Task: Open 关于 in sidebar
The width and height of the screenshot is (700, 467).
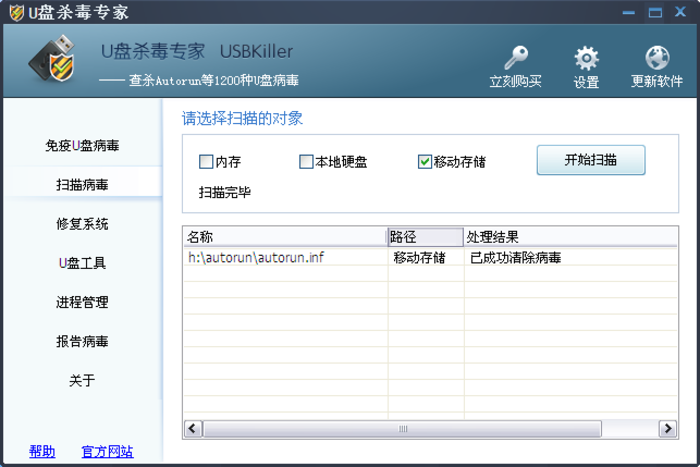Action: 82,380
